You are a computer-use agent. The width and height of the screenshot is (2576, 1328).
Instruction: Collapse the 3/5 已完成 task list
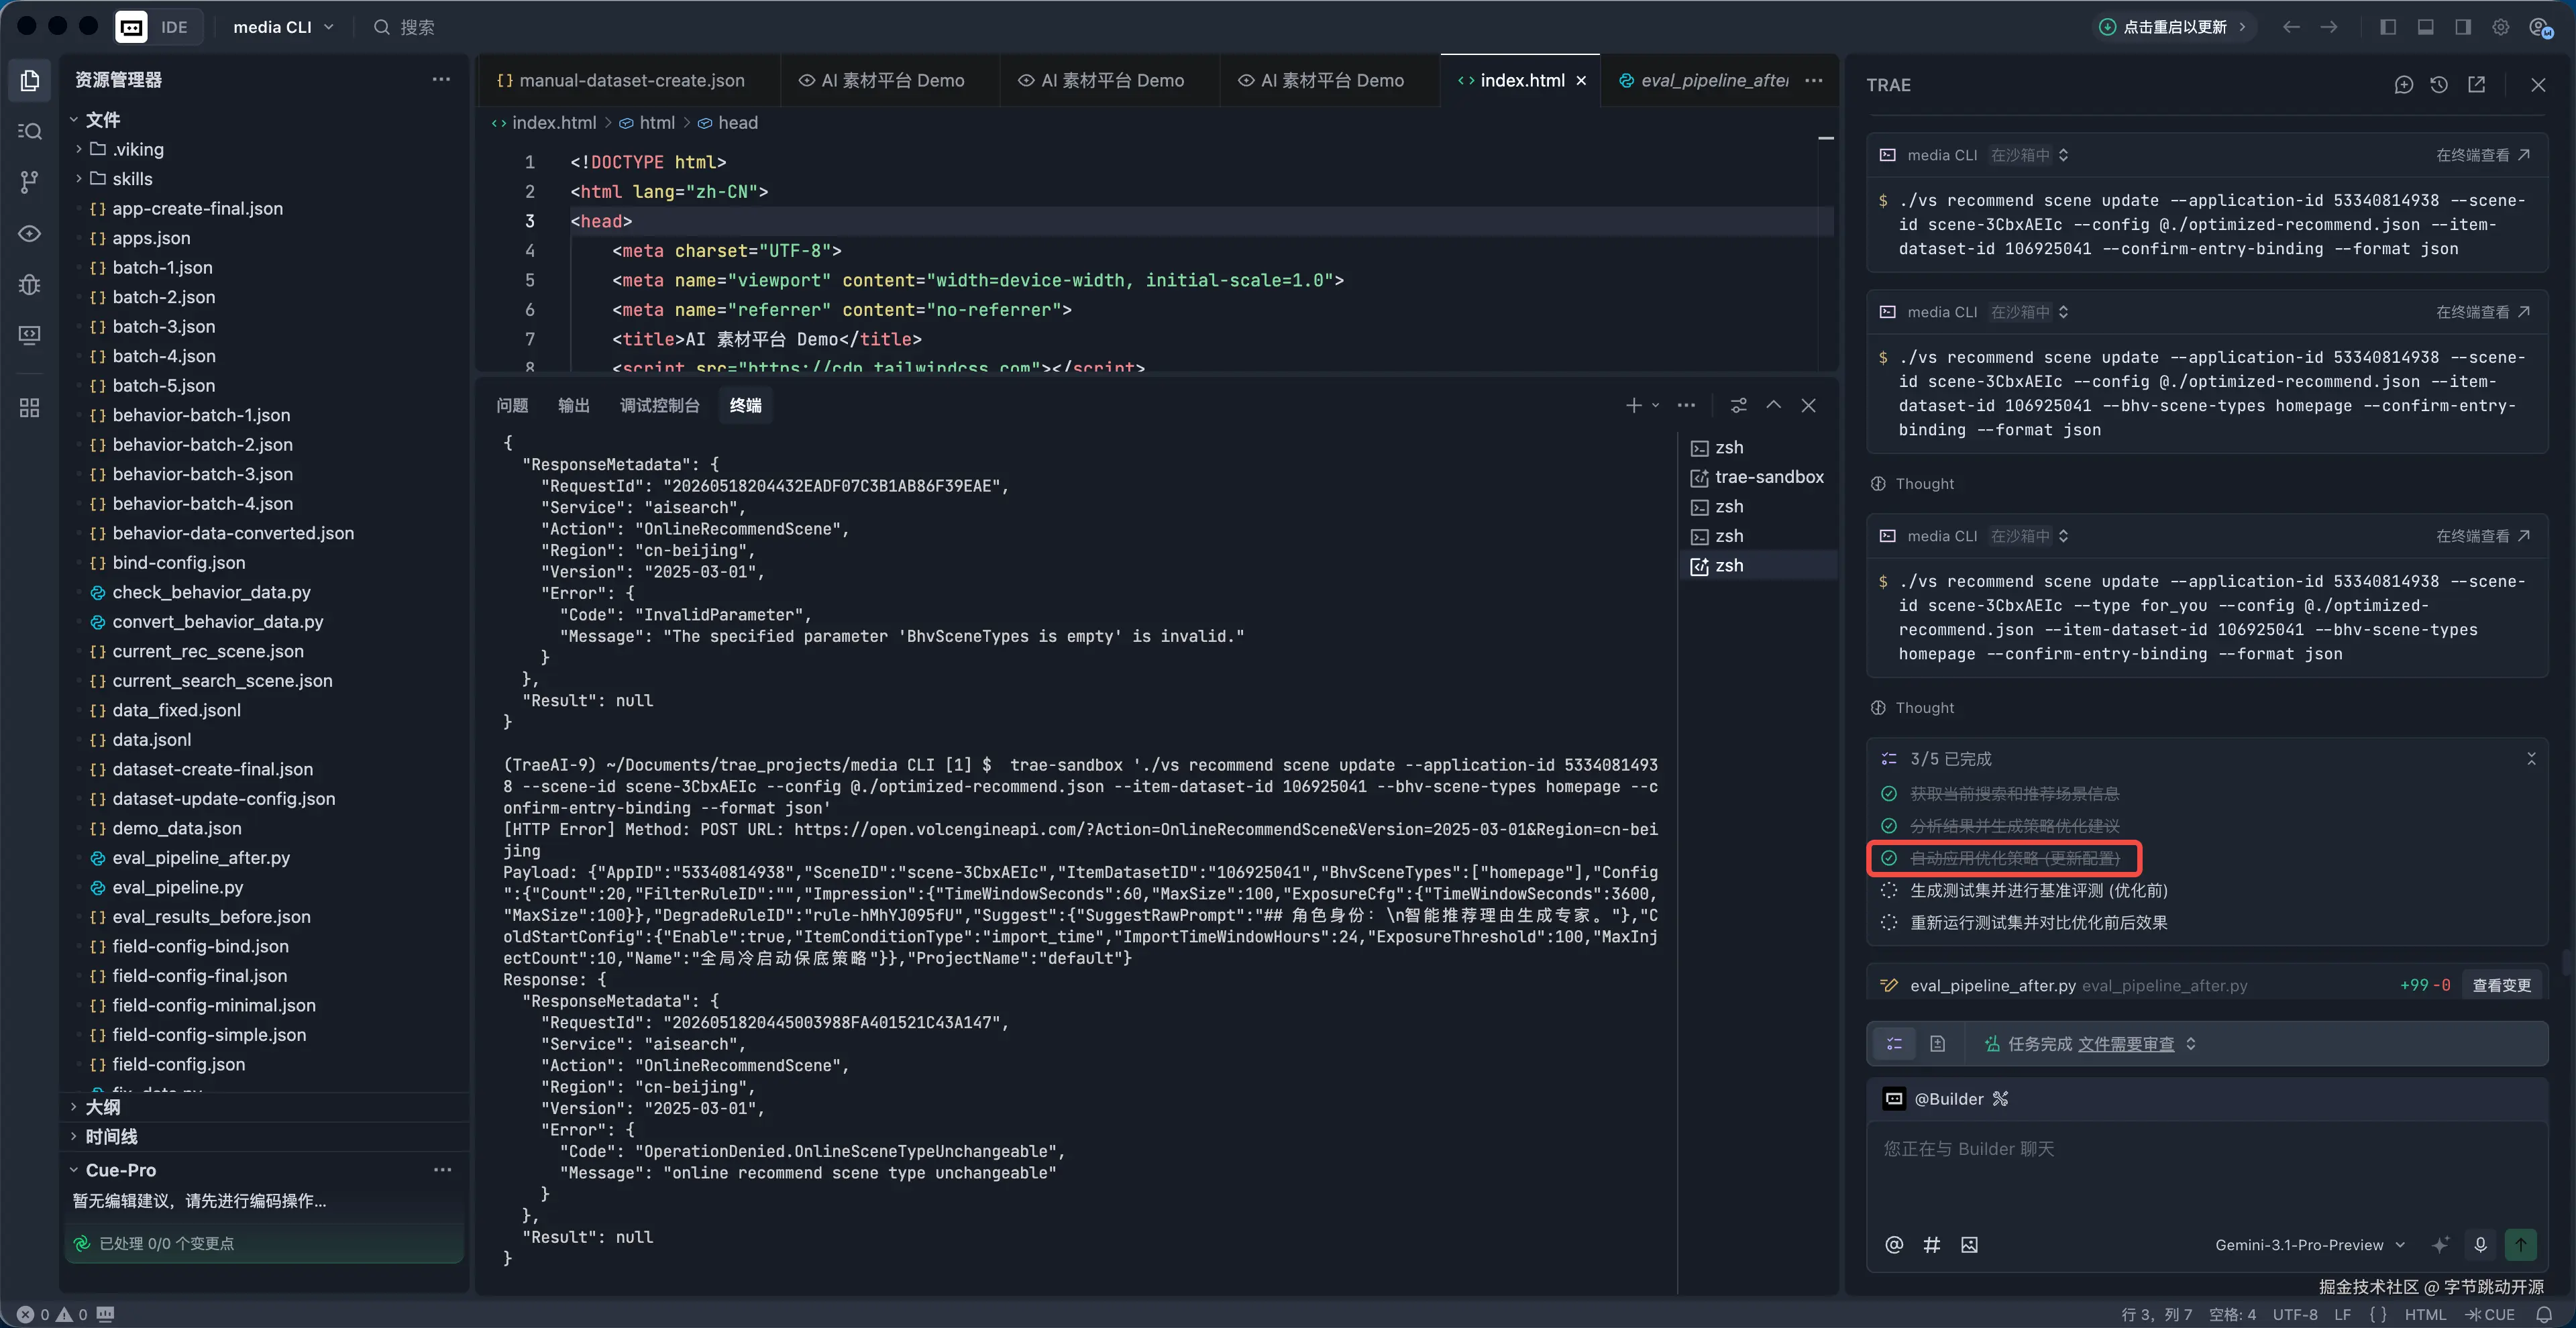(2531, 759)
